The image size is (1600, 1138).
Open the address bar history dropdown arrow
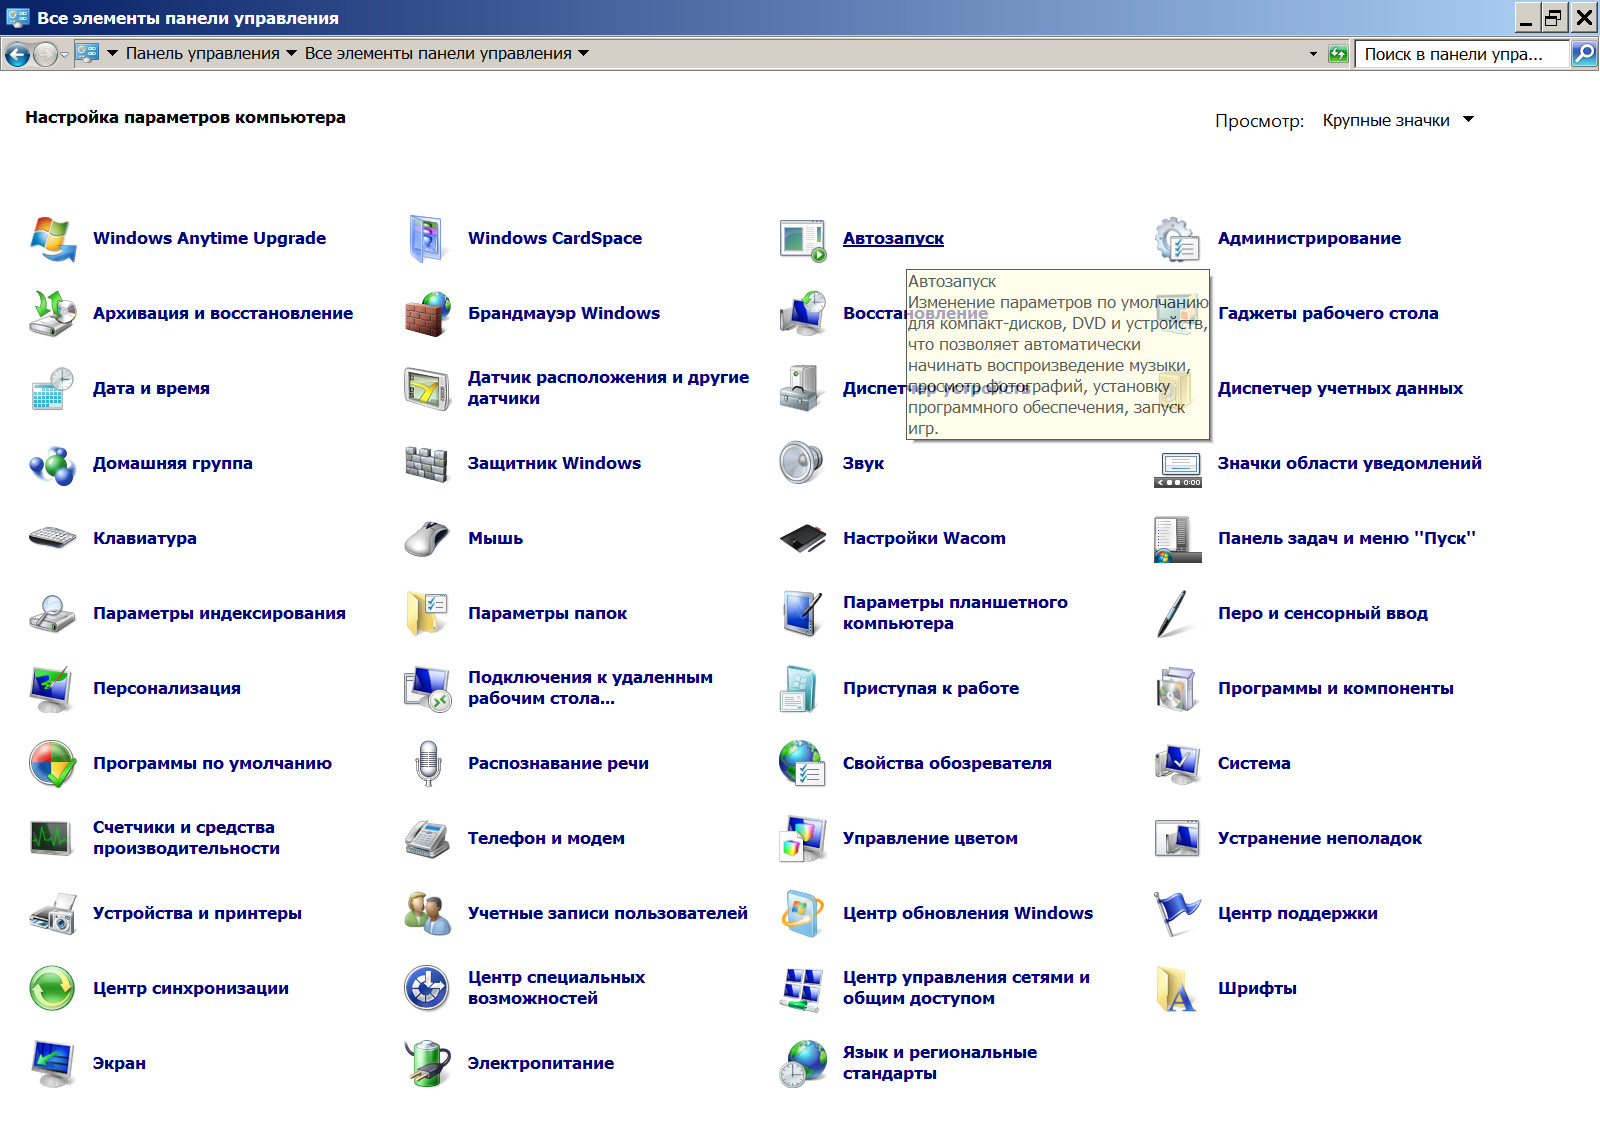tap(1313, 54)
